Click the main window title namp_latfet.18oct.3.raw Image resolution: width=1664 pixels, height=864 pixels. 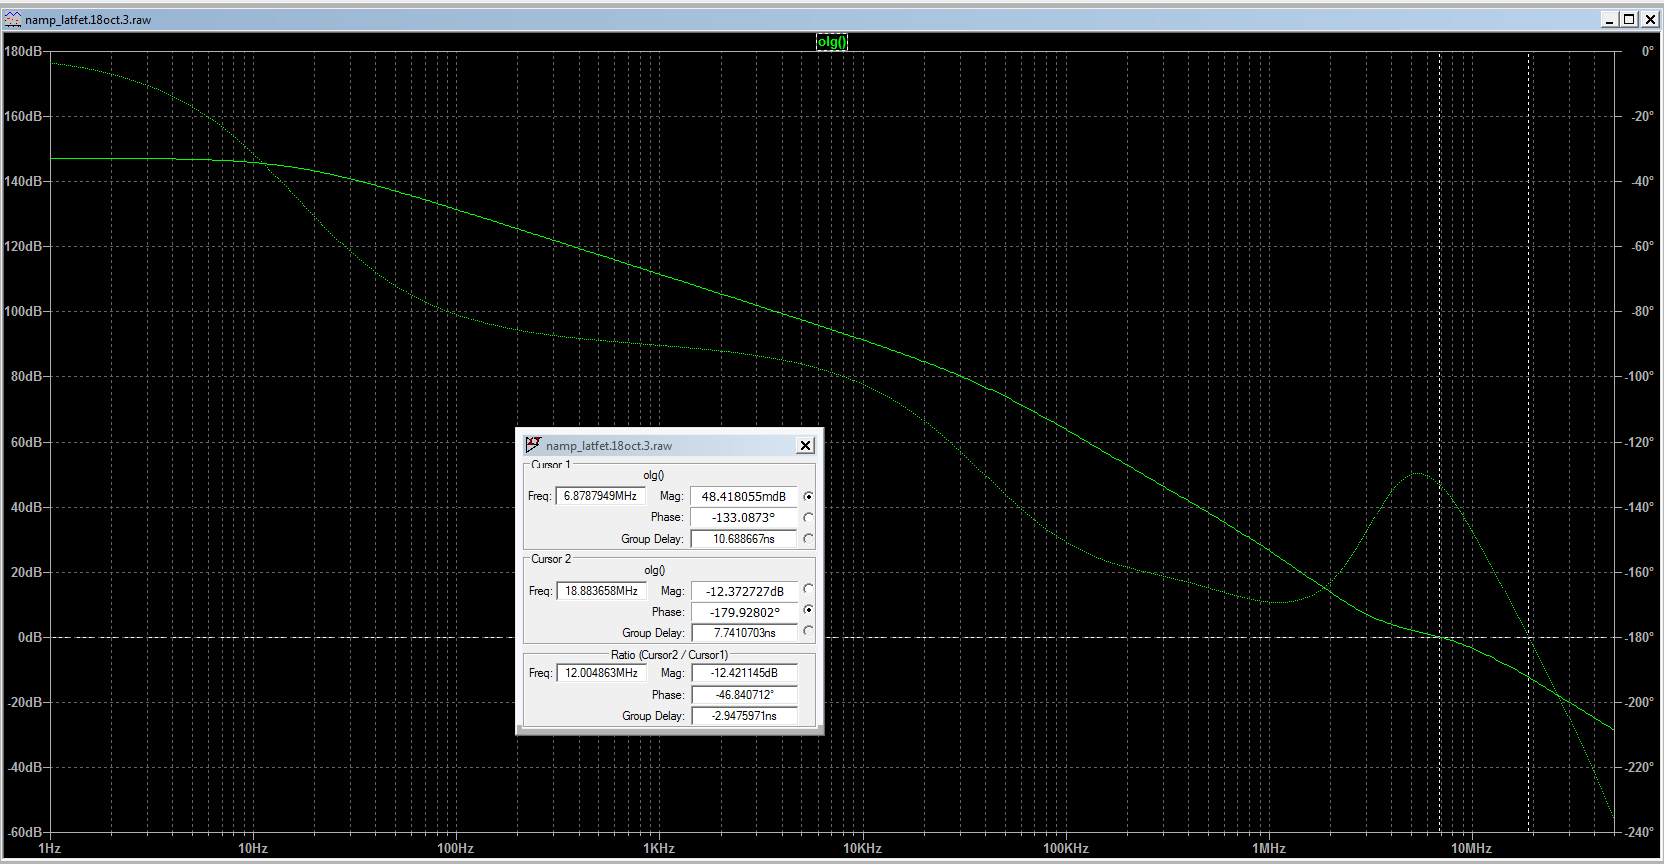click(88, 20)
